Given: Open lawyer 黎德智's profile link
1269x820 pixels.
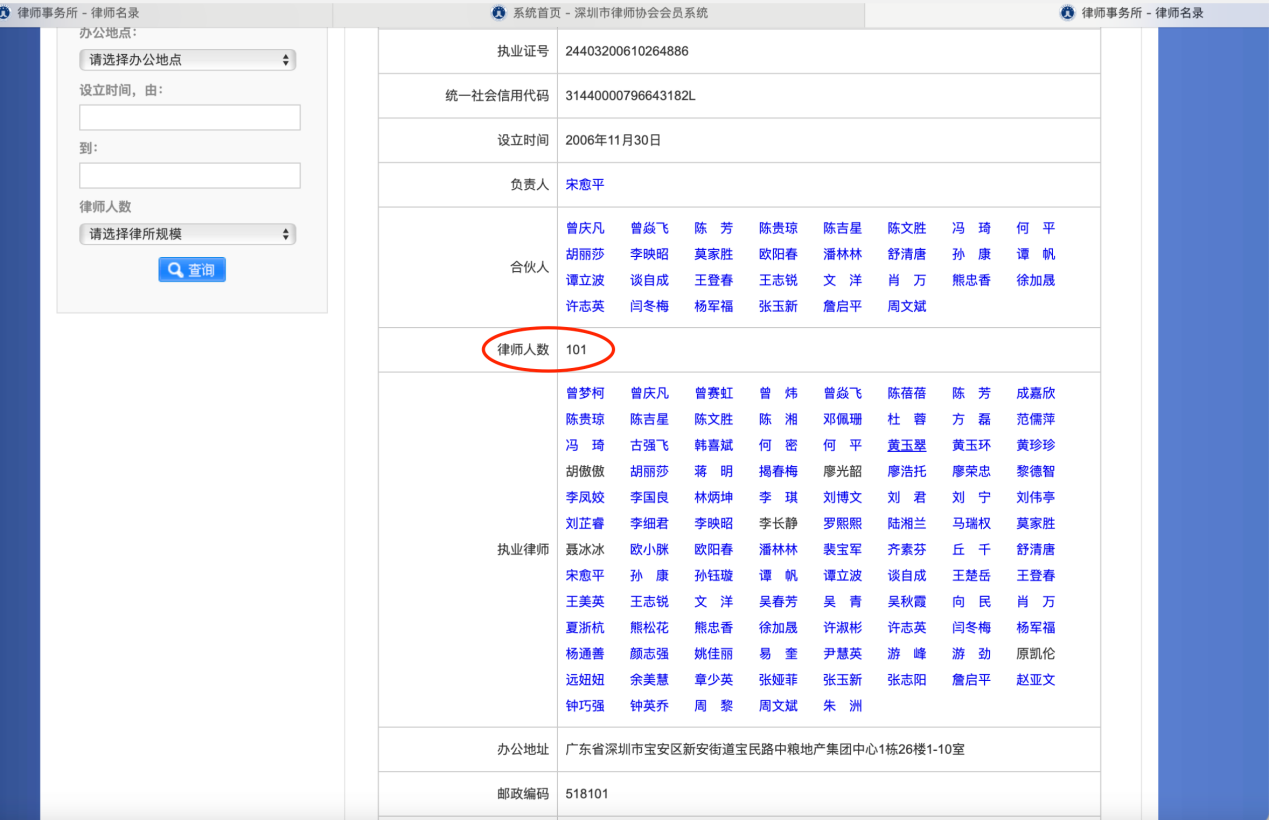Looking at the screenshot, I should coord(1036,471).
